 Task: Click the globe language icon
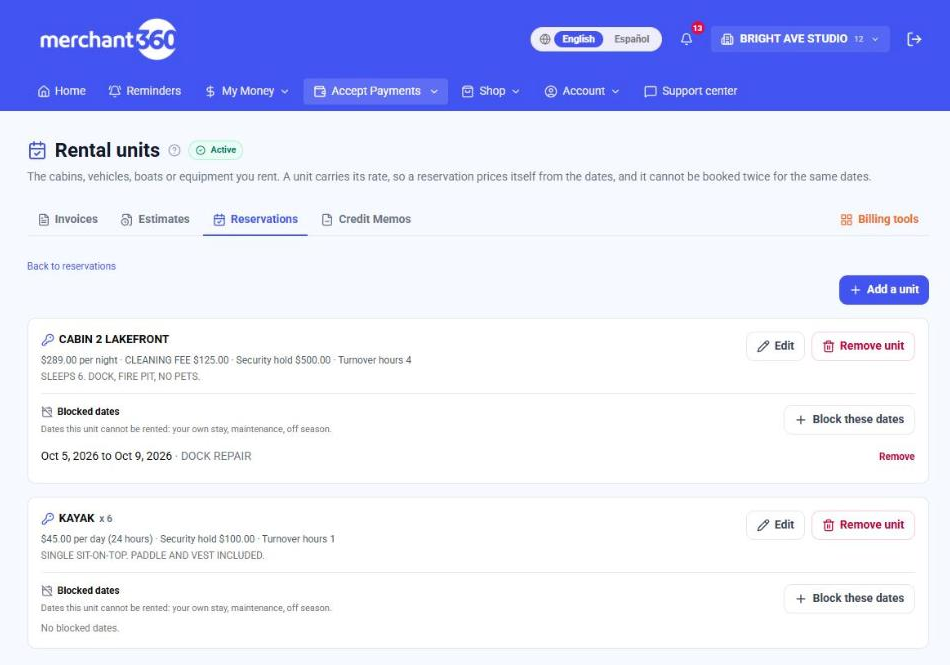point(545,39)
